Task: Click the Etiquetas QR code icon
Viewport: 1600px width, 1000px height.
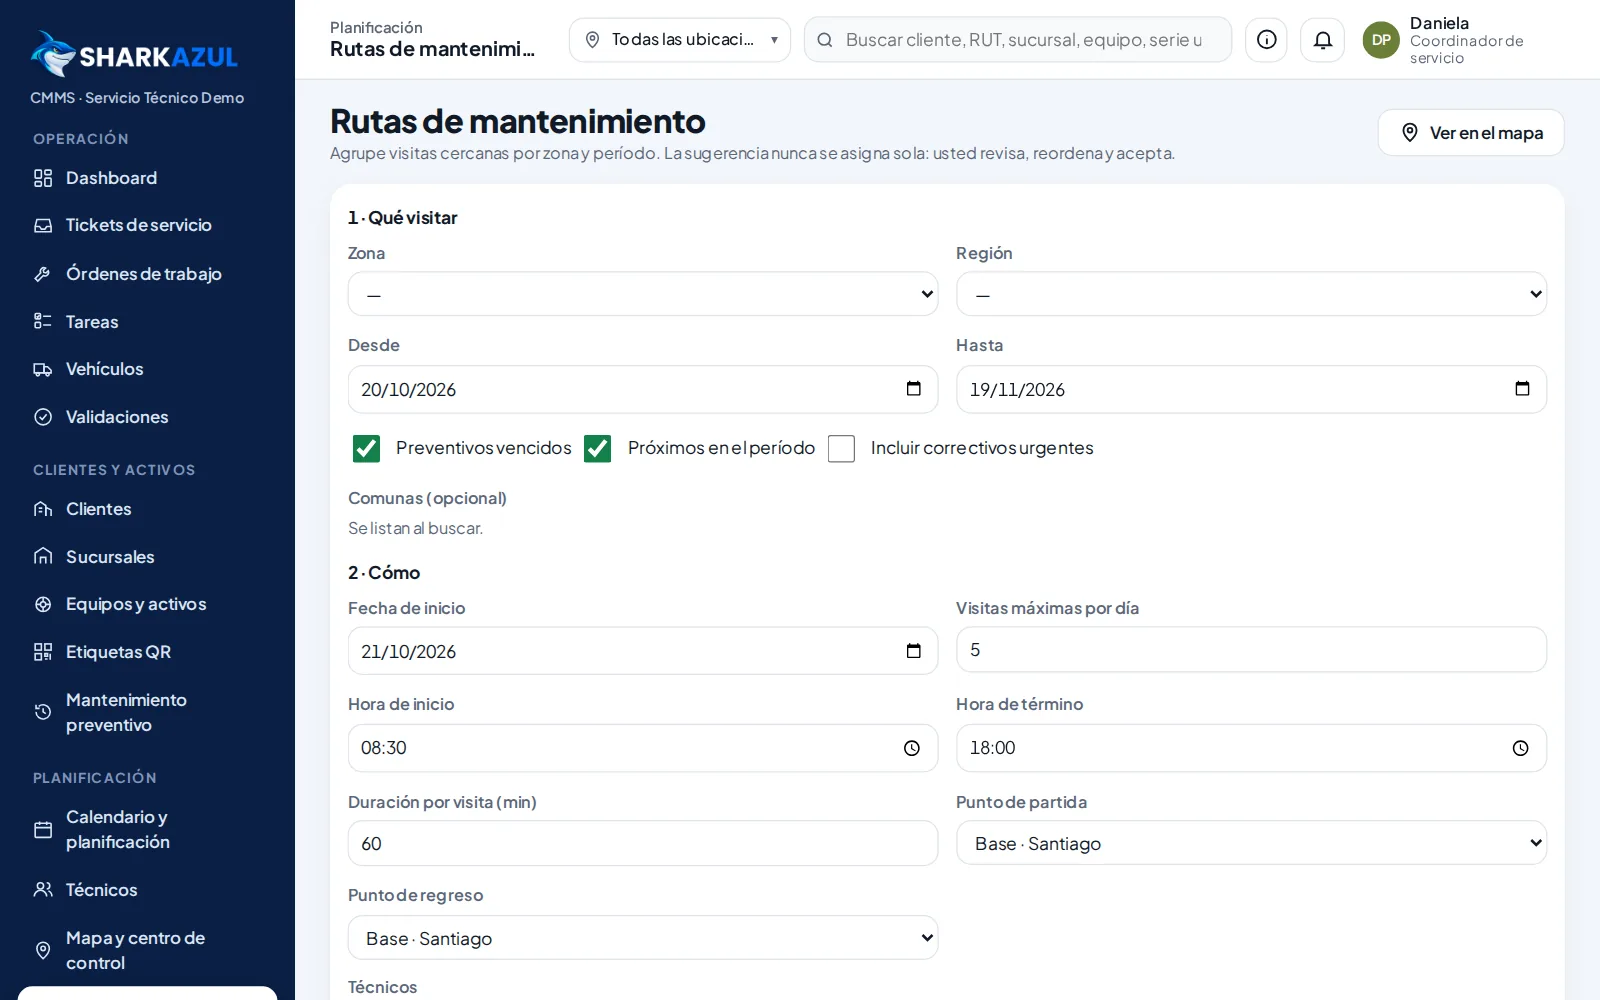Action: coord(43,652)
